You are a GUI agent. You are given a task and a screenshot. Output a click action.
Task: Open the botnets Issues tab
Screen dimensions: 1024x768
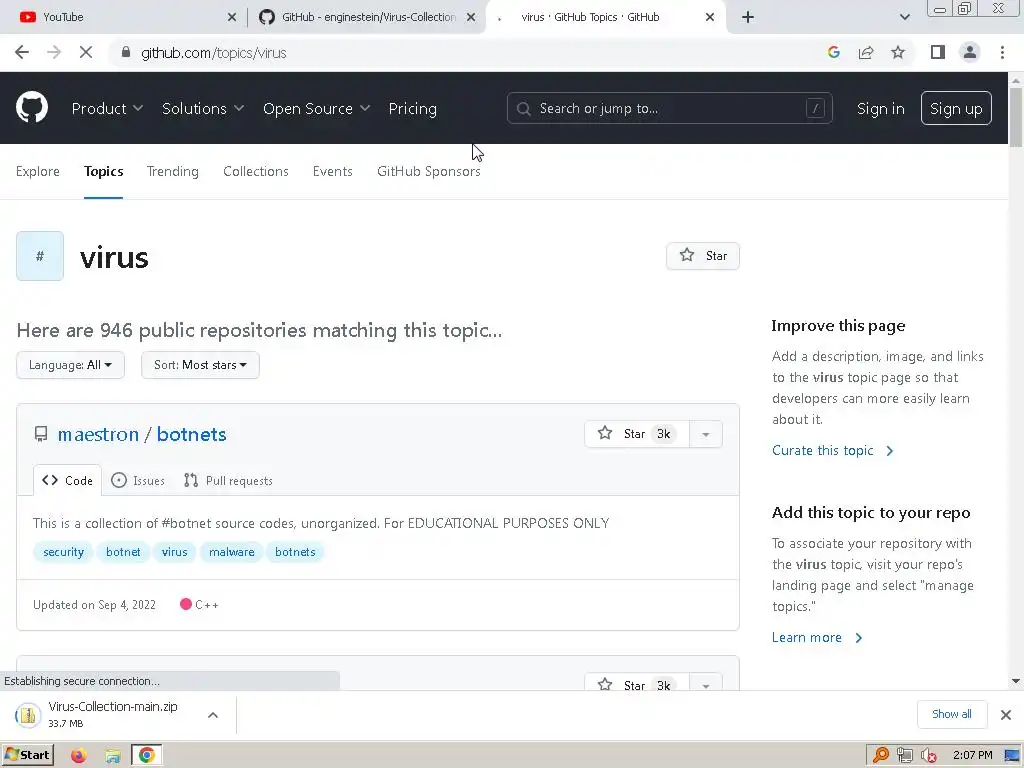click(x=138, y=481)
